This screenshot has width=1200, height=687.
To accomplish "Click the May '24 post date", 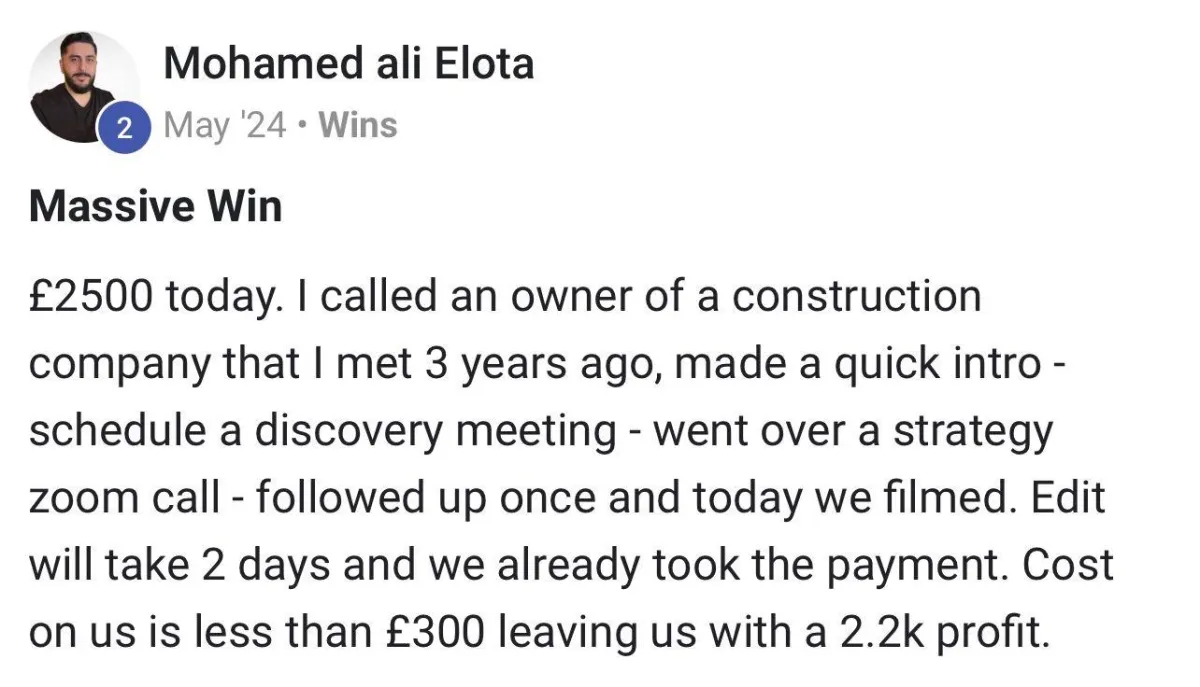I will 225,126.
